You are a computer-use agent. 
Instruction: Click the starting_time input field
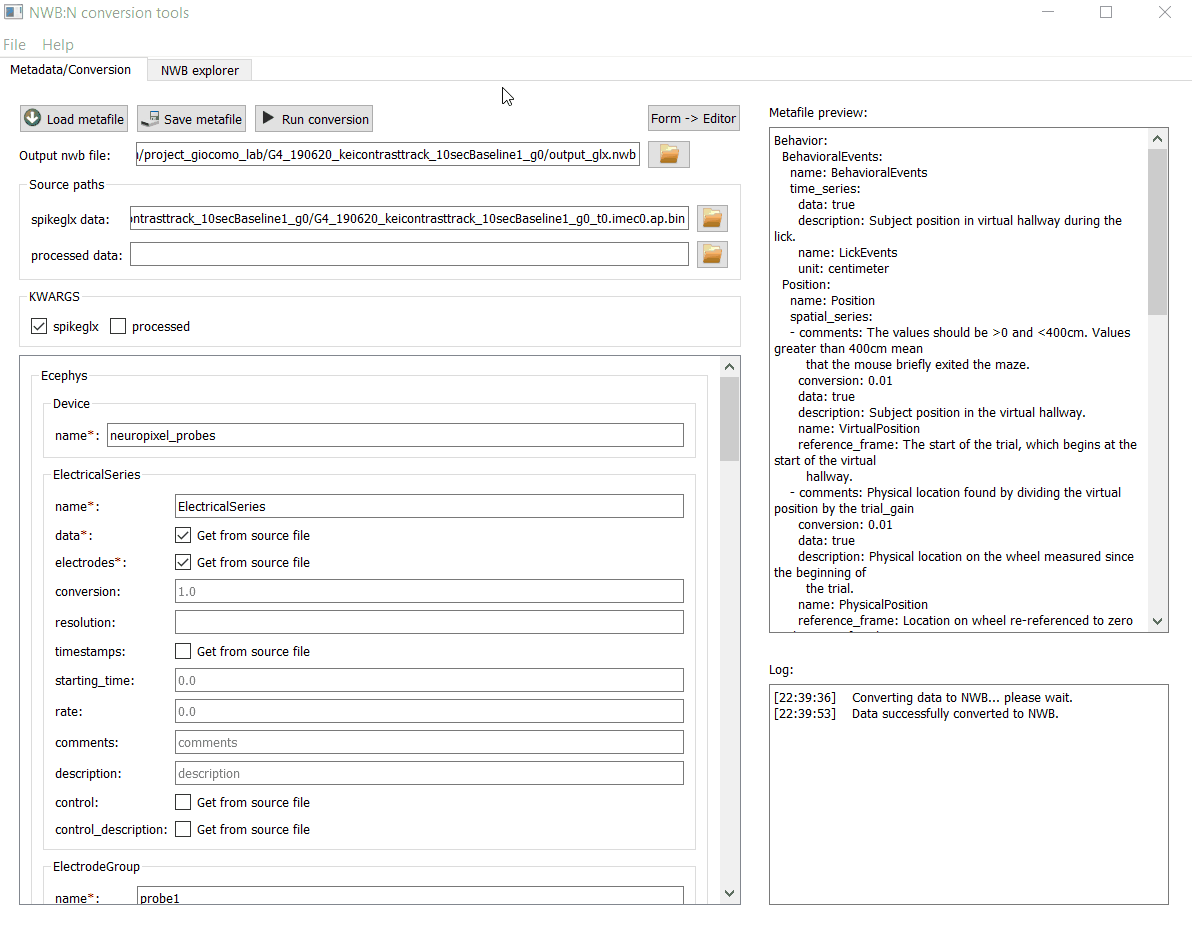click(430, 680)
